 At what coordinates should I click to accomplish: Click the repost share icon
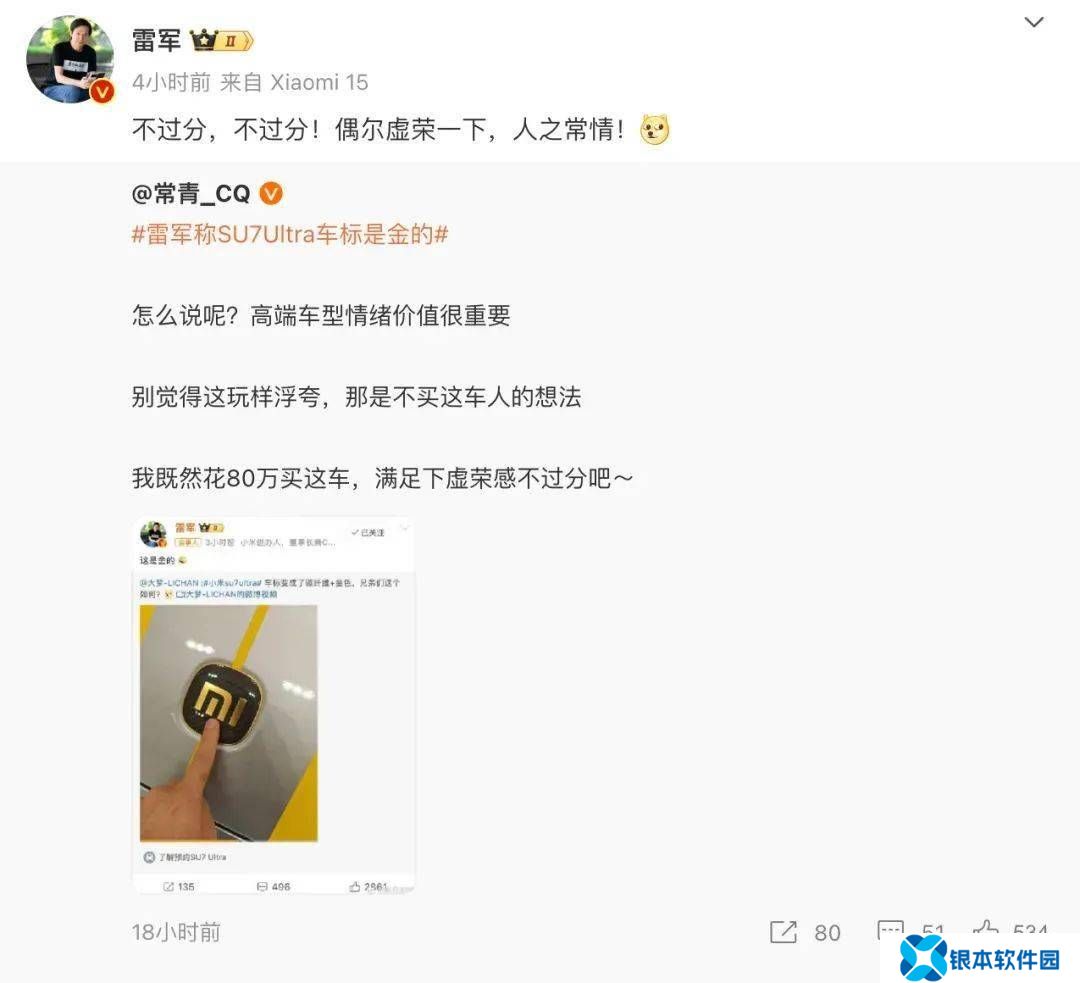coord(783,932)
